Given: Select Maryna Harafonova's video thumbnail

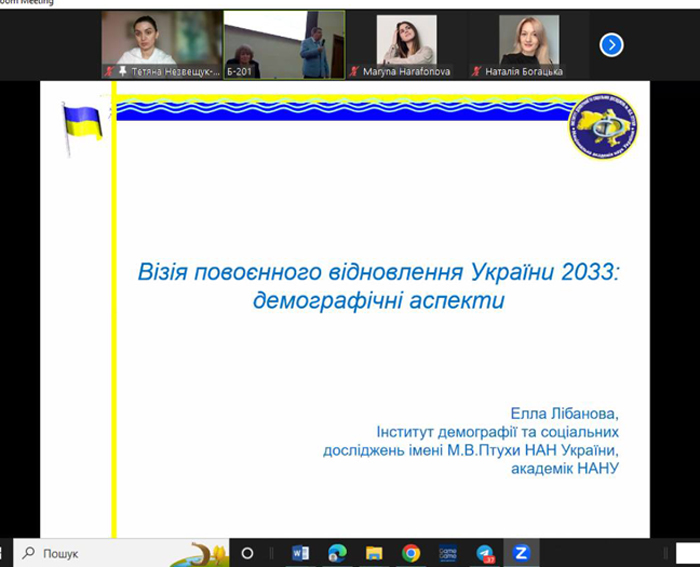Looking at the screenshot, I should (x=407, y=45).
